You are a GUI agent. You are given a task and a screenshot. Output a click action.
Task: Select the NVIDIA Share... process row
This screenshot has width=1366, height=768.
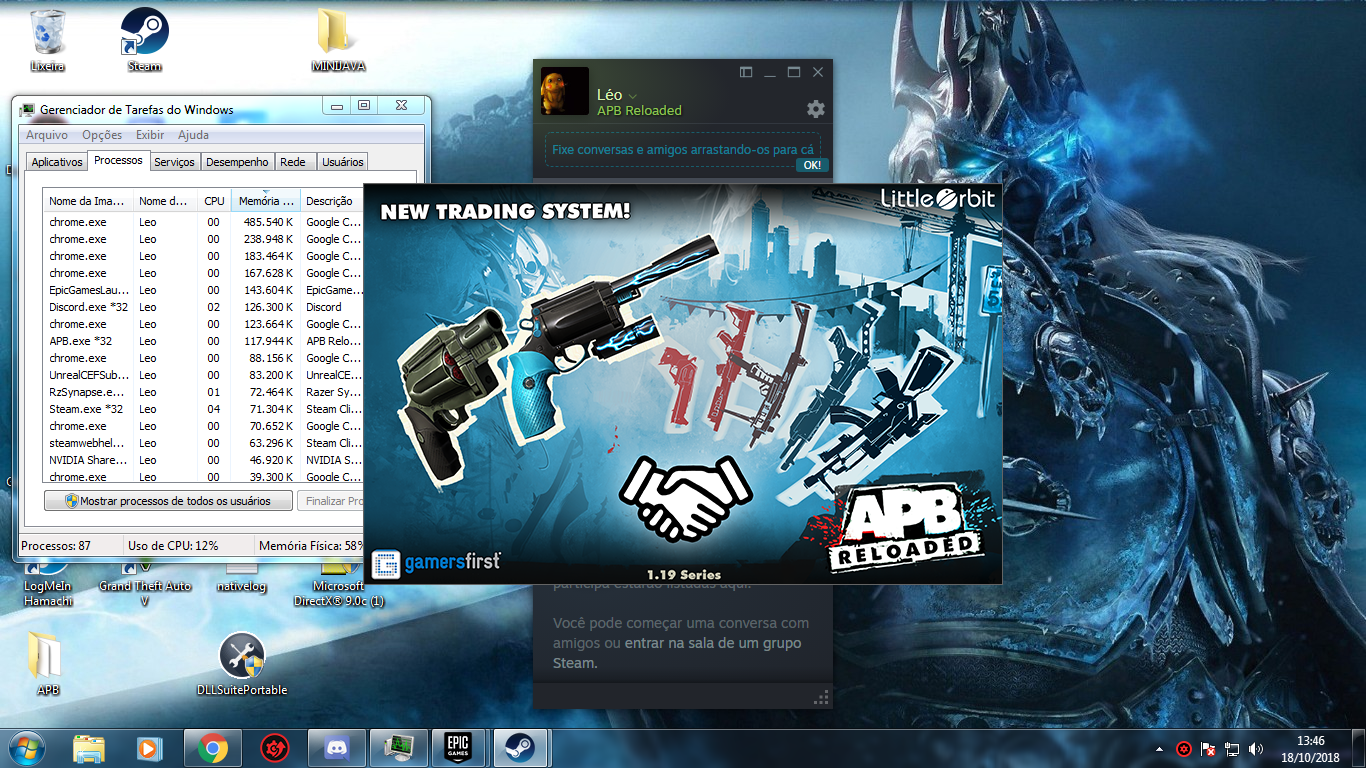pyautogui.click(x=204, y=460)
